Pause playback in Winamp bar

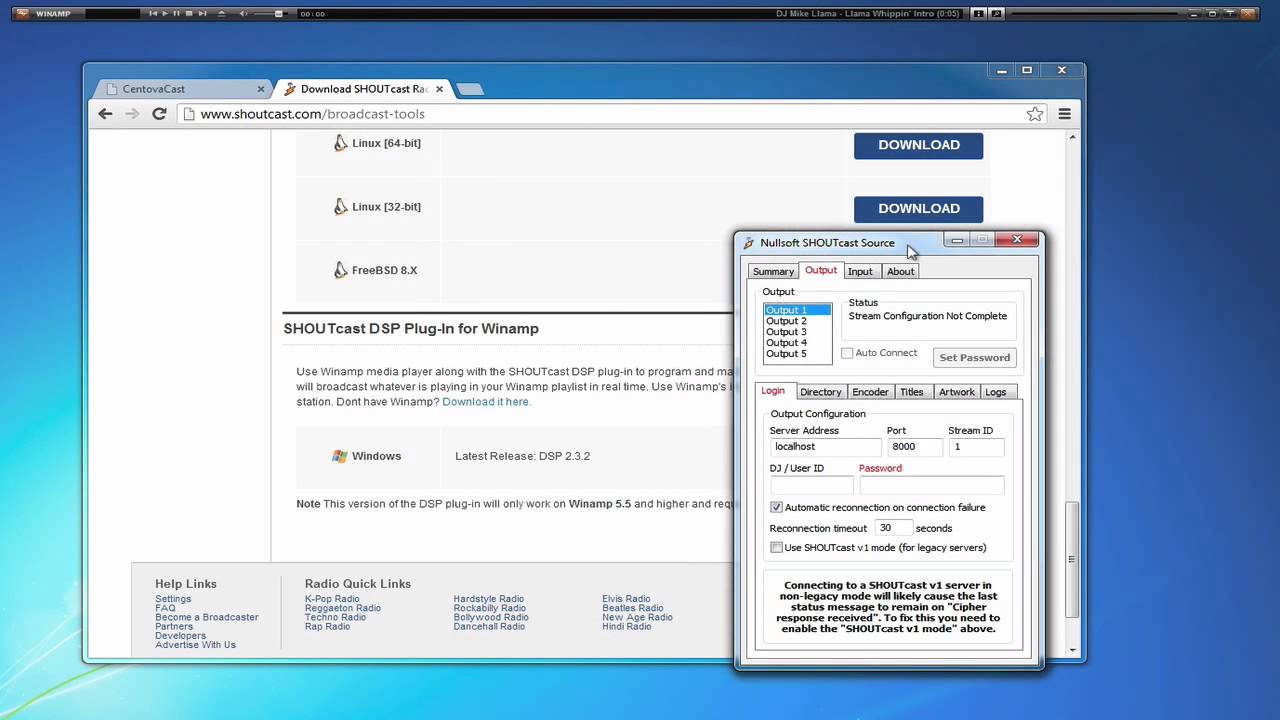(177, 13)
